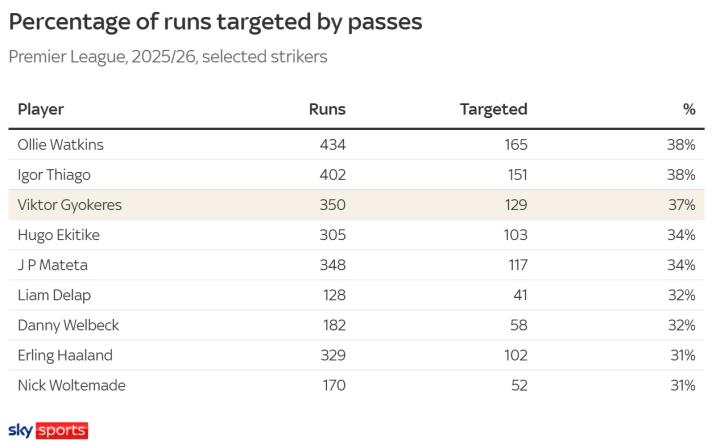
Task: Click the chart title about runs targeted
Action: 215,22
